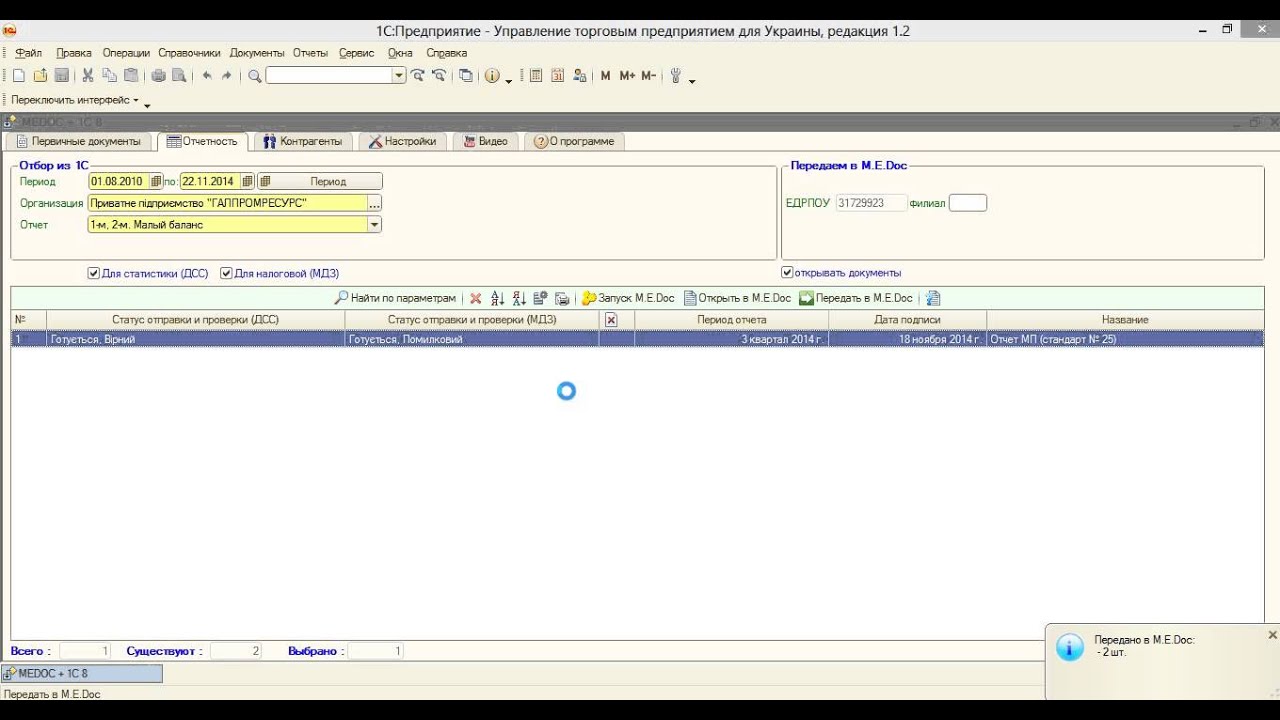The image size is (1280, 720).
Task: Open start date calendar picker
Action: [156, 181]
